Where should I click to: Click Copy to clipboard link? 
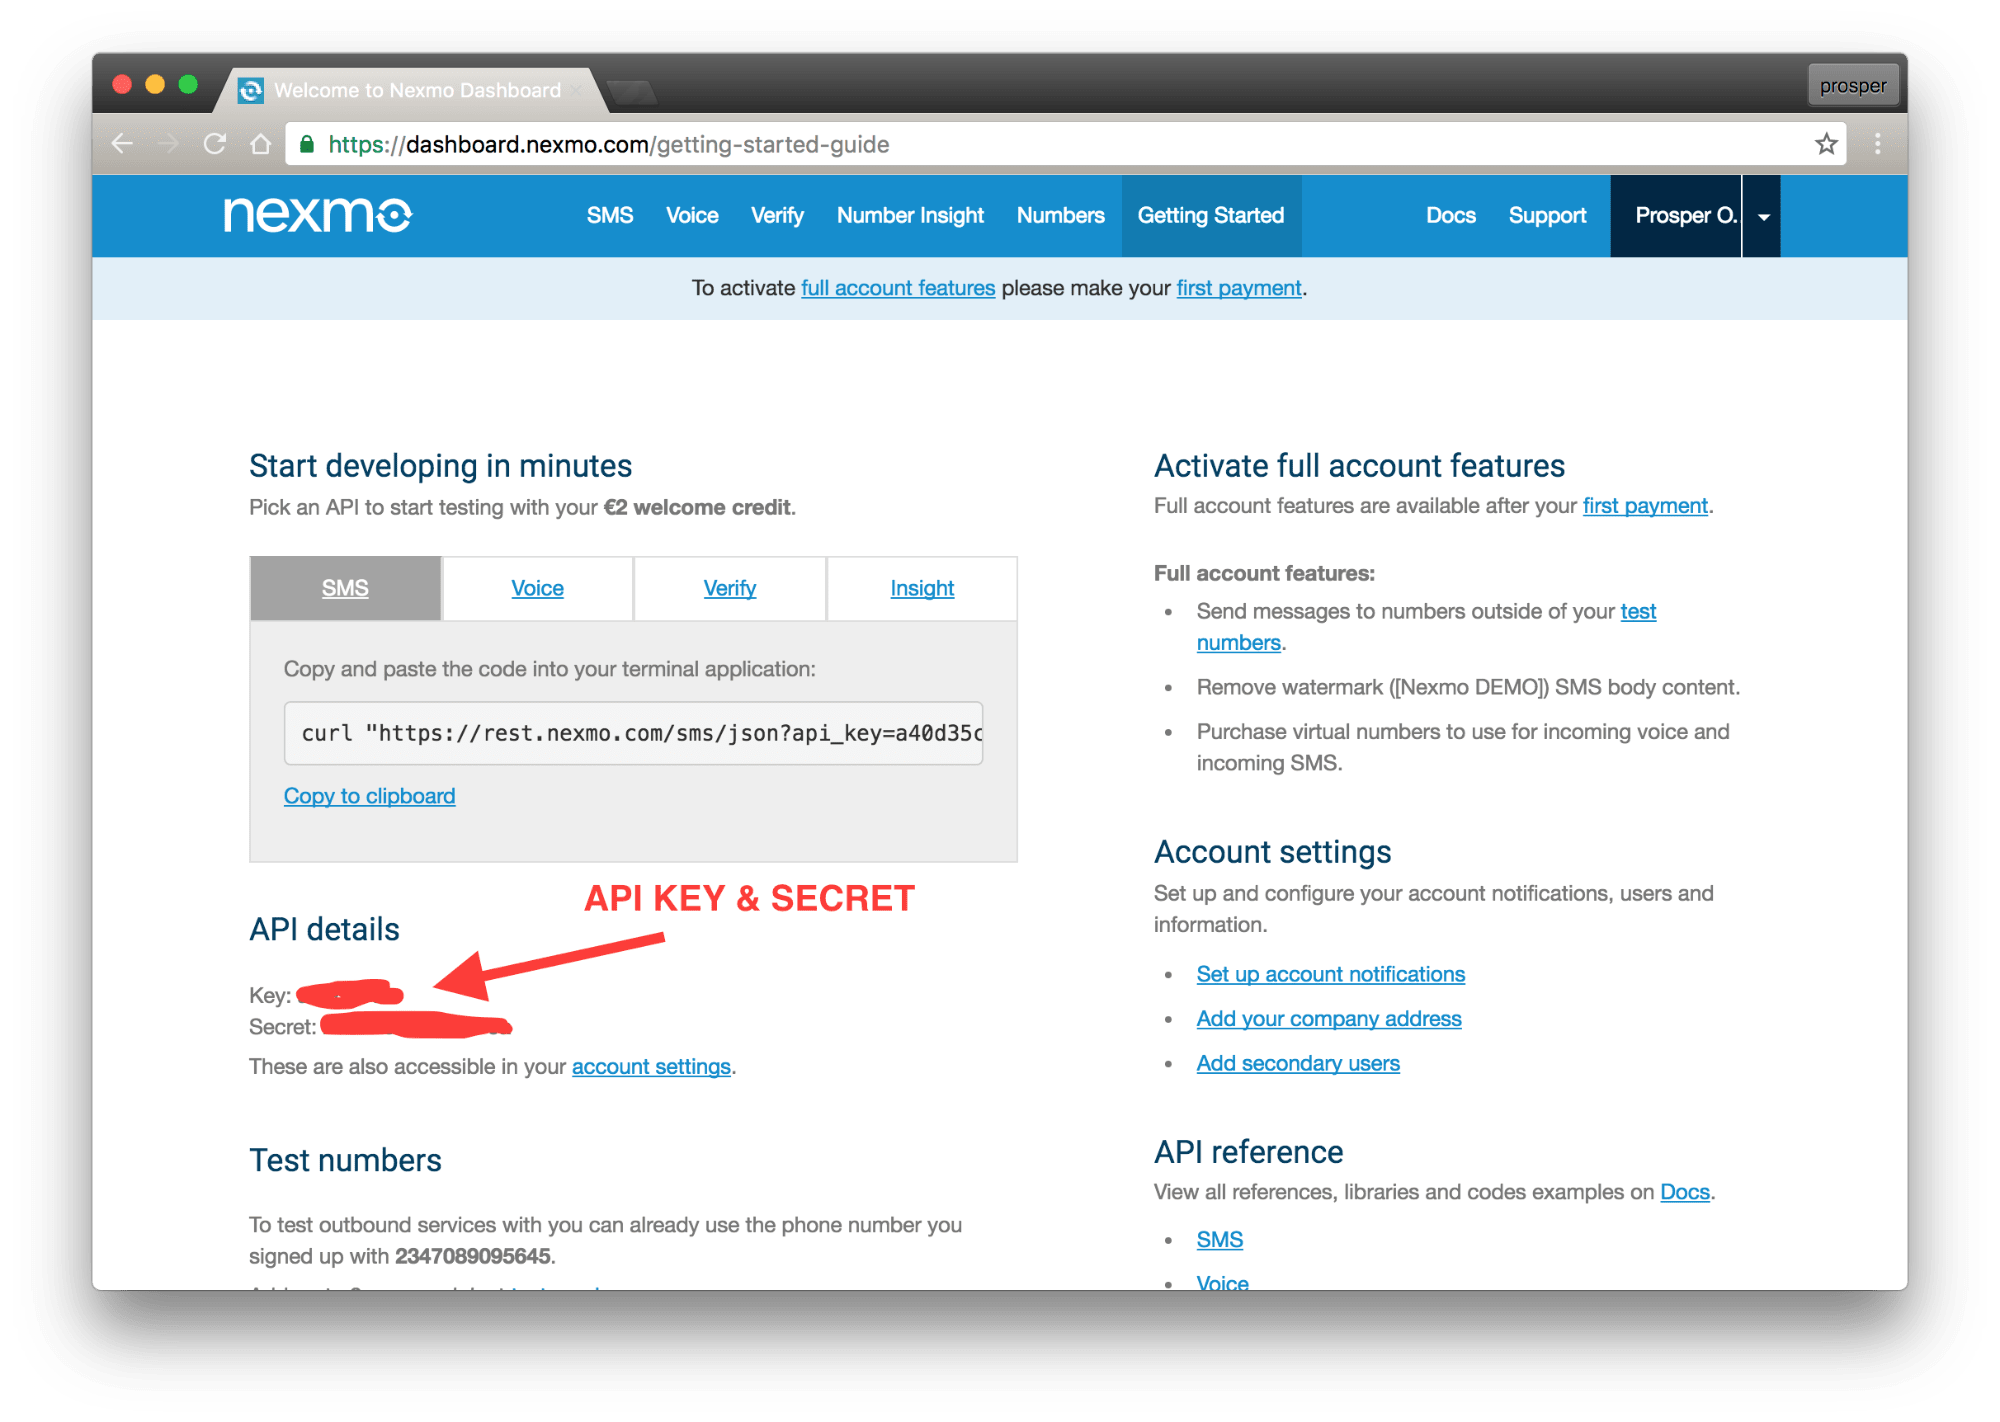click(x=369, y=796)
